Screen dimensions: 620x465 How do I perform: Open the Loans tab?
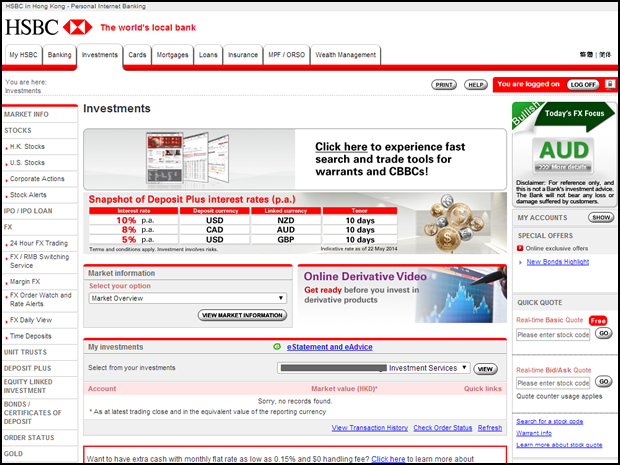click(208, 55)
